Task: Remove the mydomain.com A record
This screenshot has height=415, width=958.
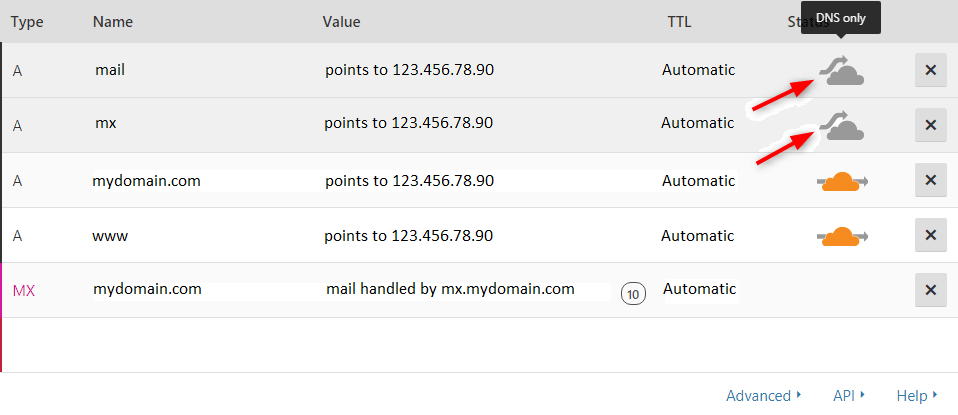Action: tap(930, 180)
